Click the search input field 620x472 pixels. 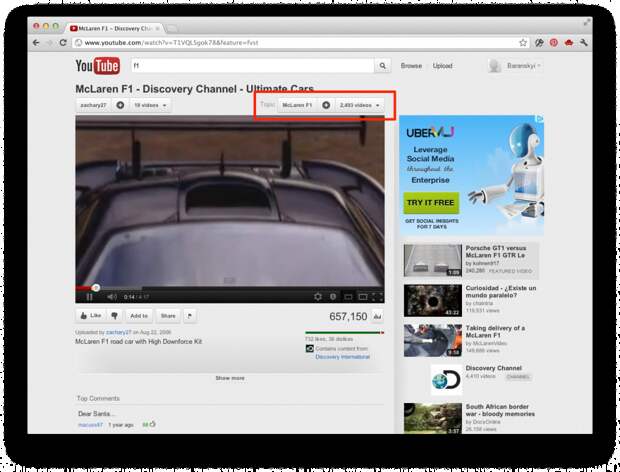pyautogui.click(x=253, y=66)
